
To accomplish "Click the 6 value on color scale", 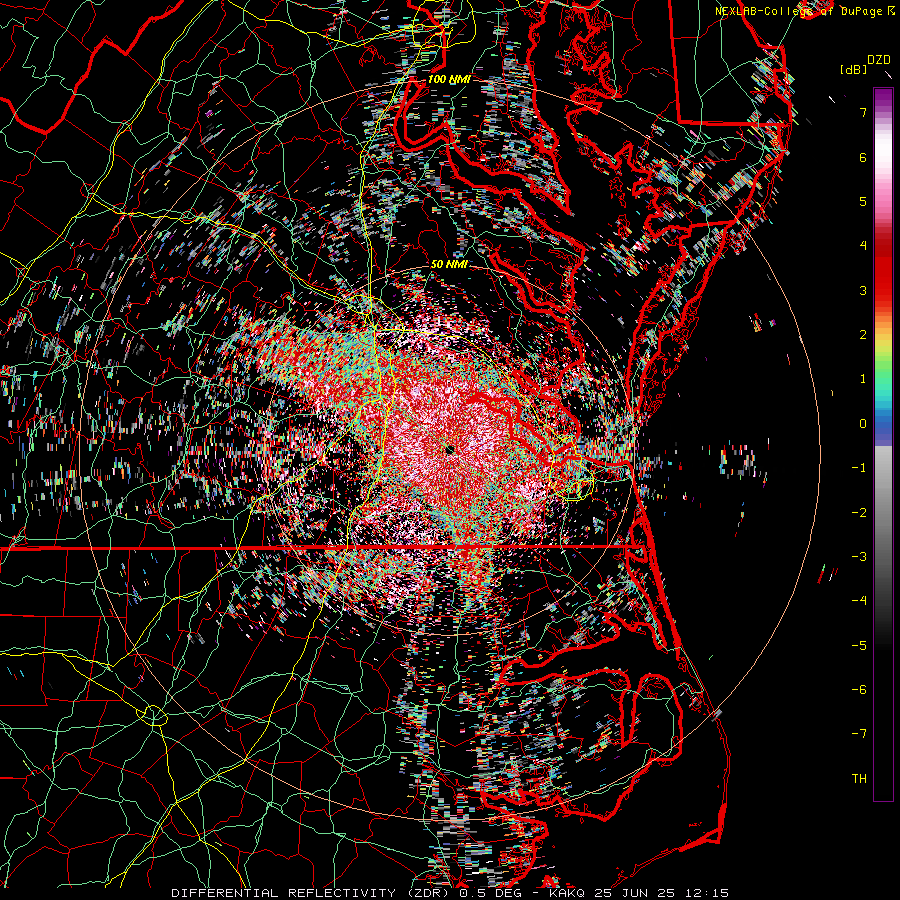I will tap(863, 157).
